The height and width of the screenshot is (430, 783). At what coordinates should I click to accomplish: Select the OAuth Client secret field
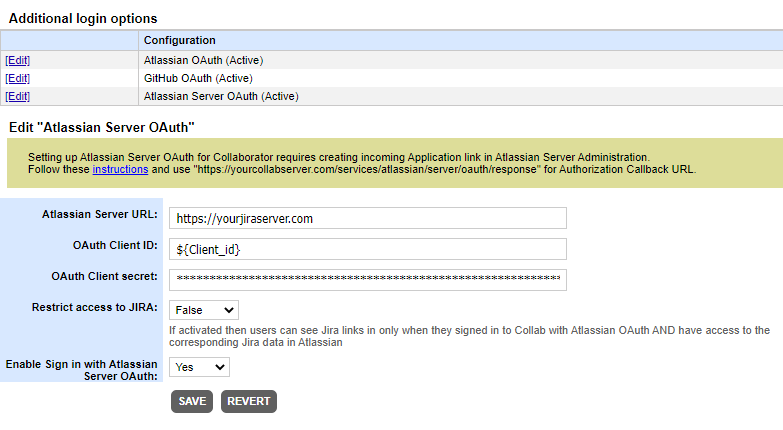(367, 279)
